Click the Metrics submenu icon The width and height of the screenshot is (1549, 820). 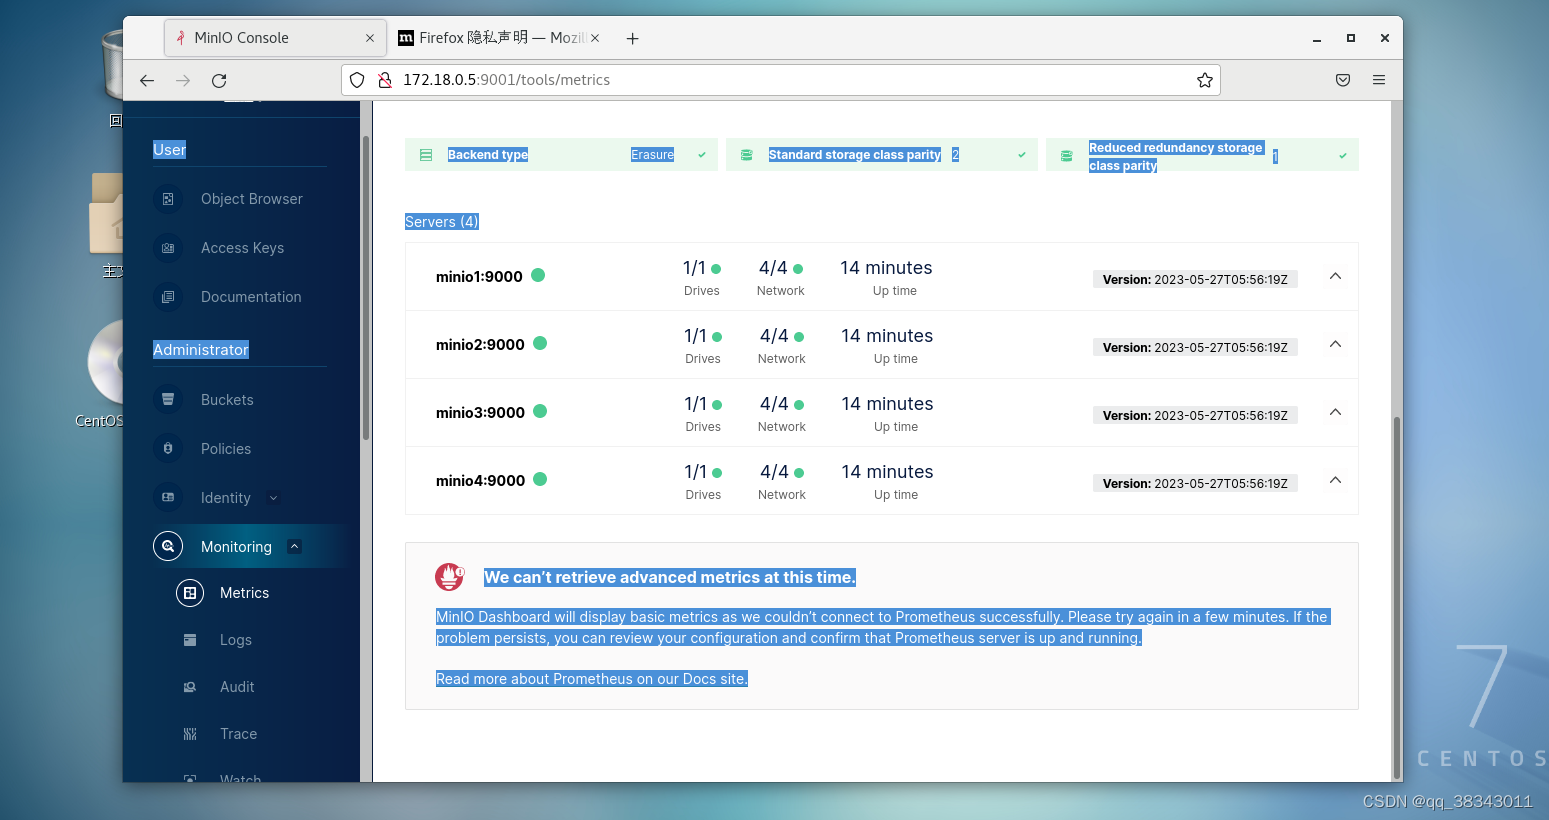pyautogui.click(x=190, y=593)
